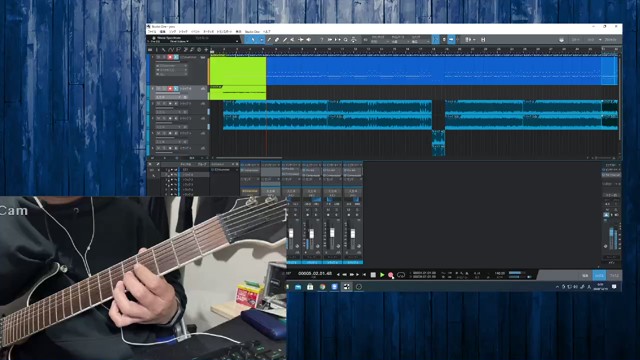This screenshot has height=360, width=640.
Task: Open the snap mode dropdown in the toolbar
Action: coord(420,42)
